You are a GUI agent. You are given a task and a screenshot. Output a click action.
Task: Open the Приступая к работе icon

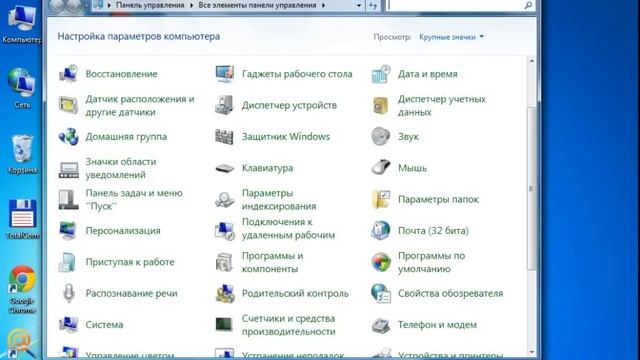[67, 262]
